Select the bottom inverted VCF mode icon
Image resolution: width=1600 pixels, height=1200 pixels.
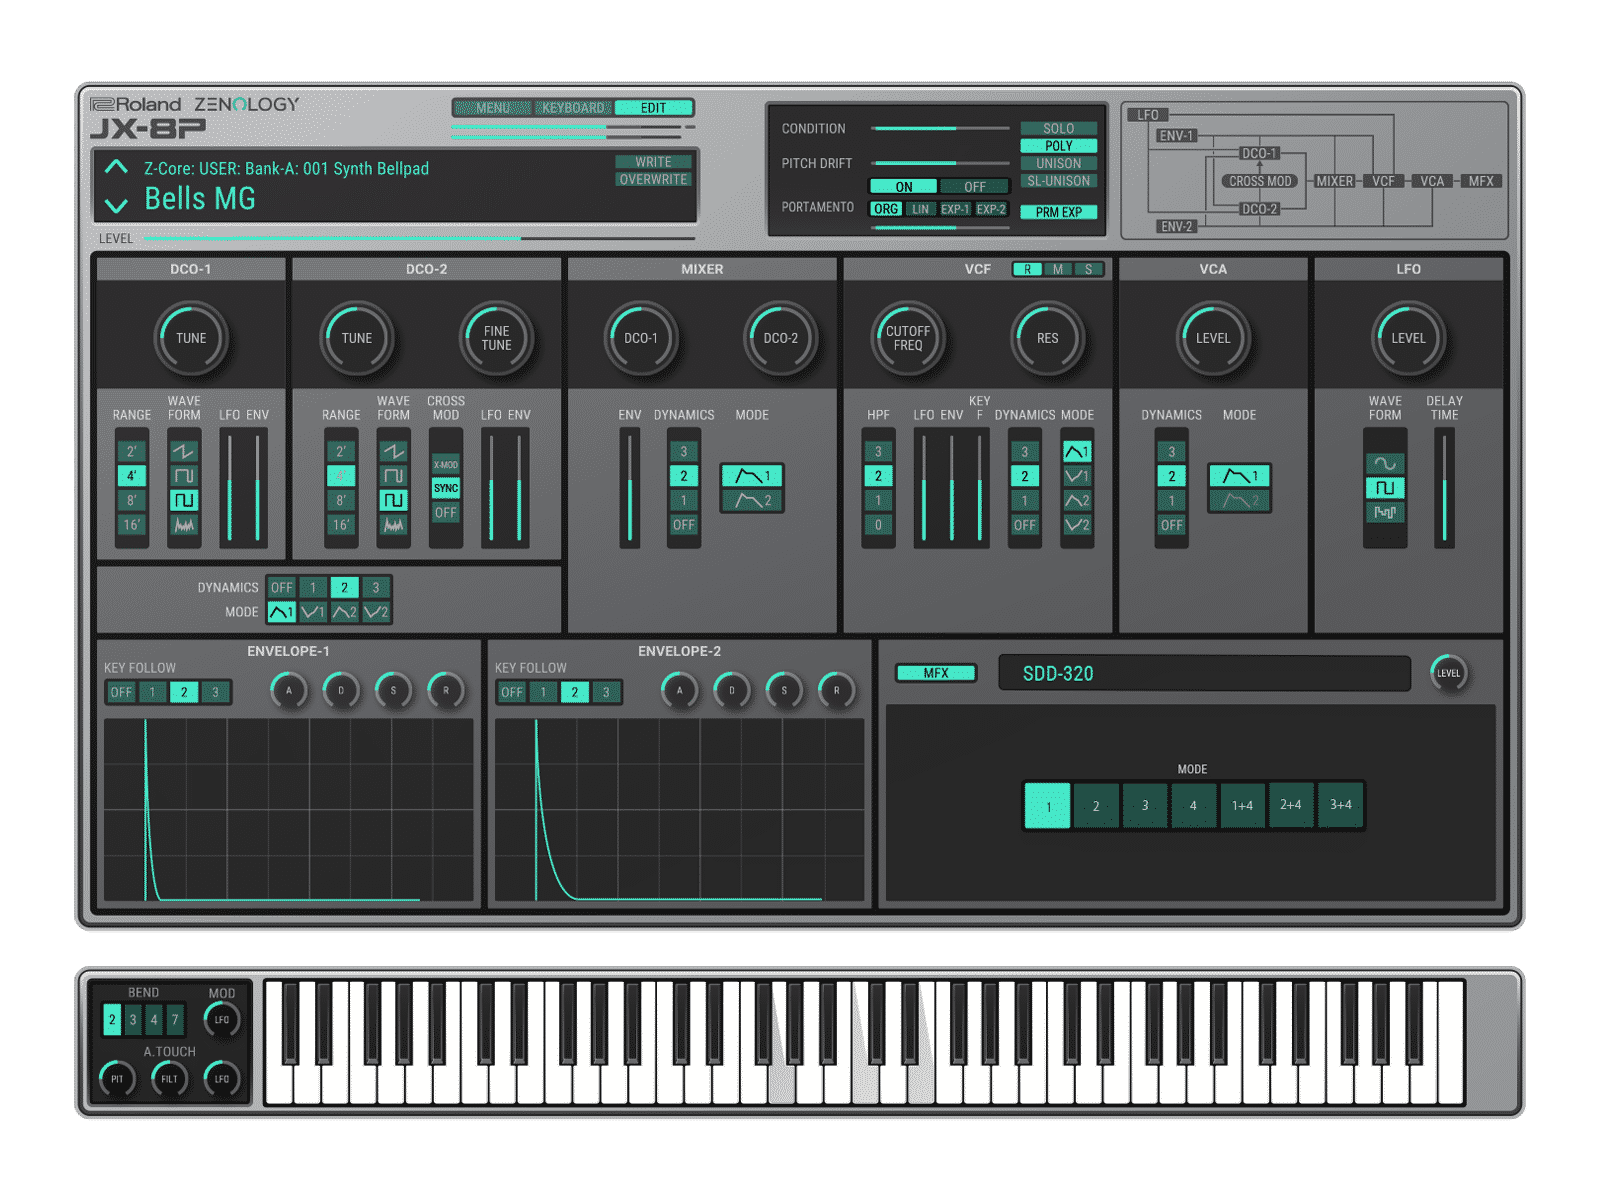[x=1077, y=524]
